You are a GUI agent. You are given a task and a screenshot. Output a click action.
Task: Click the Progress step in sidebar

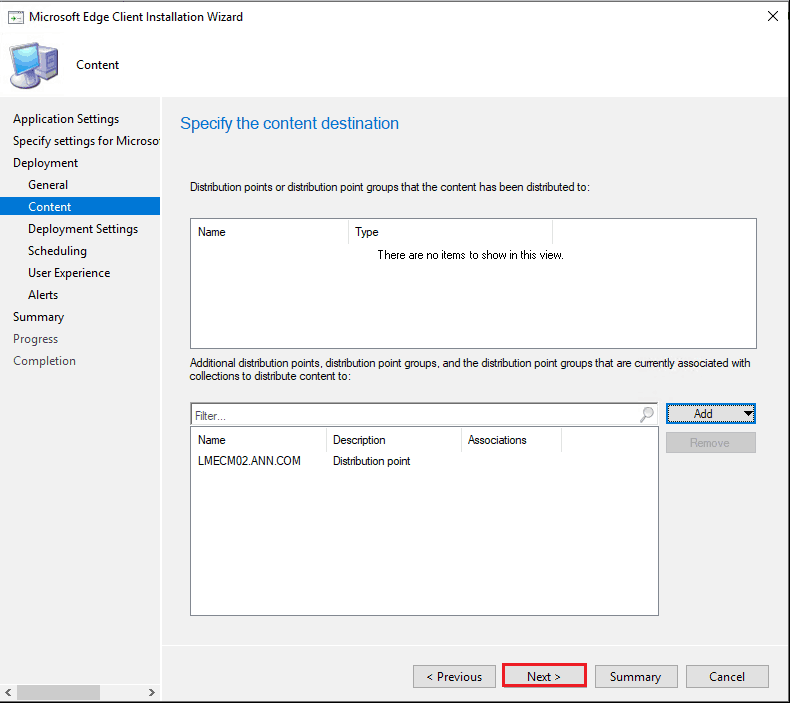(35, 339)
